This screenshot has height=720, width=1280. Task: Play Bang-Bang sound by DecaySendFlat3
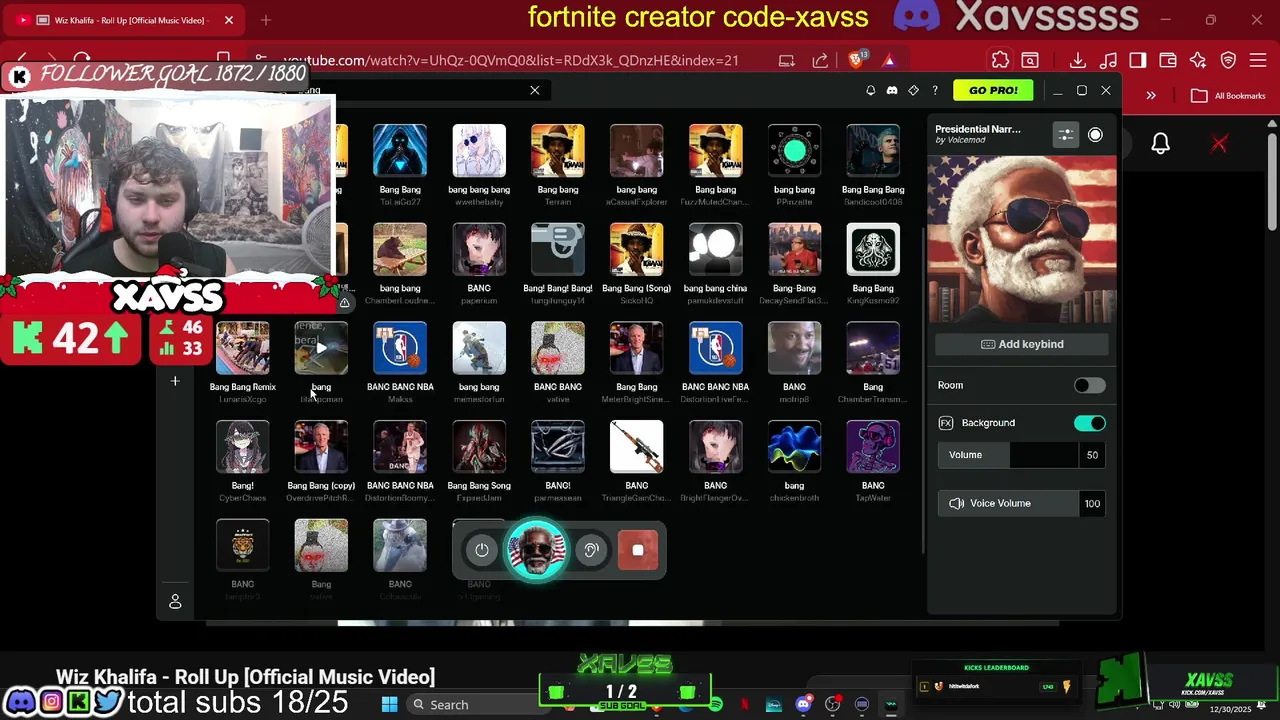tap(795, 250)
